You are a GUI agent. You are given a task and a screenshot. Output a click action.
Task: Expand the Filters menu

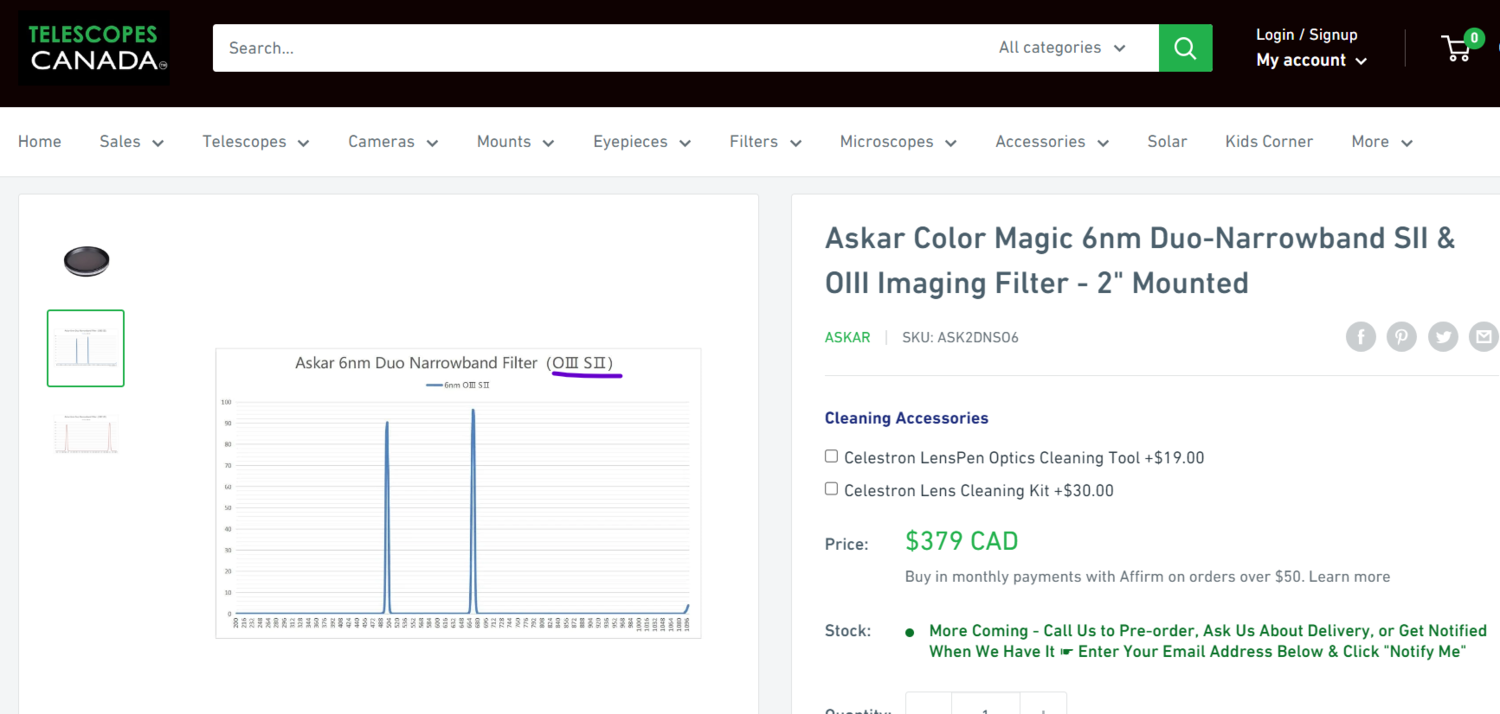click(765, 142)
